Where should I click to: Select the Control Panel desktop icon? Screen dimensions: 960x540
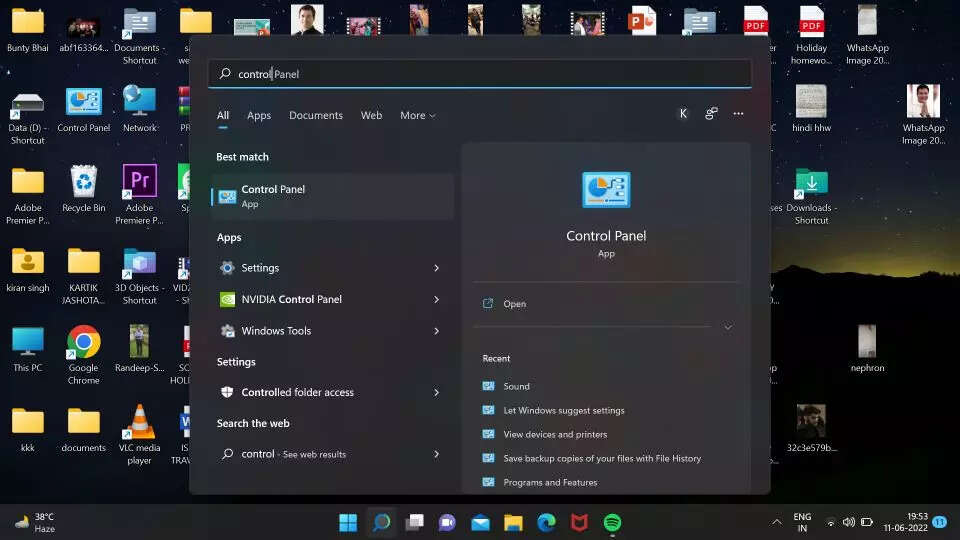coord(84,109)
